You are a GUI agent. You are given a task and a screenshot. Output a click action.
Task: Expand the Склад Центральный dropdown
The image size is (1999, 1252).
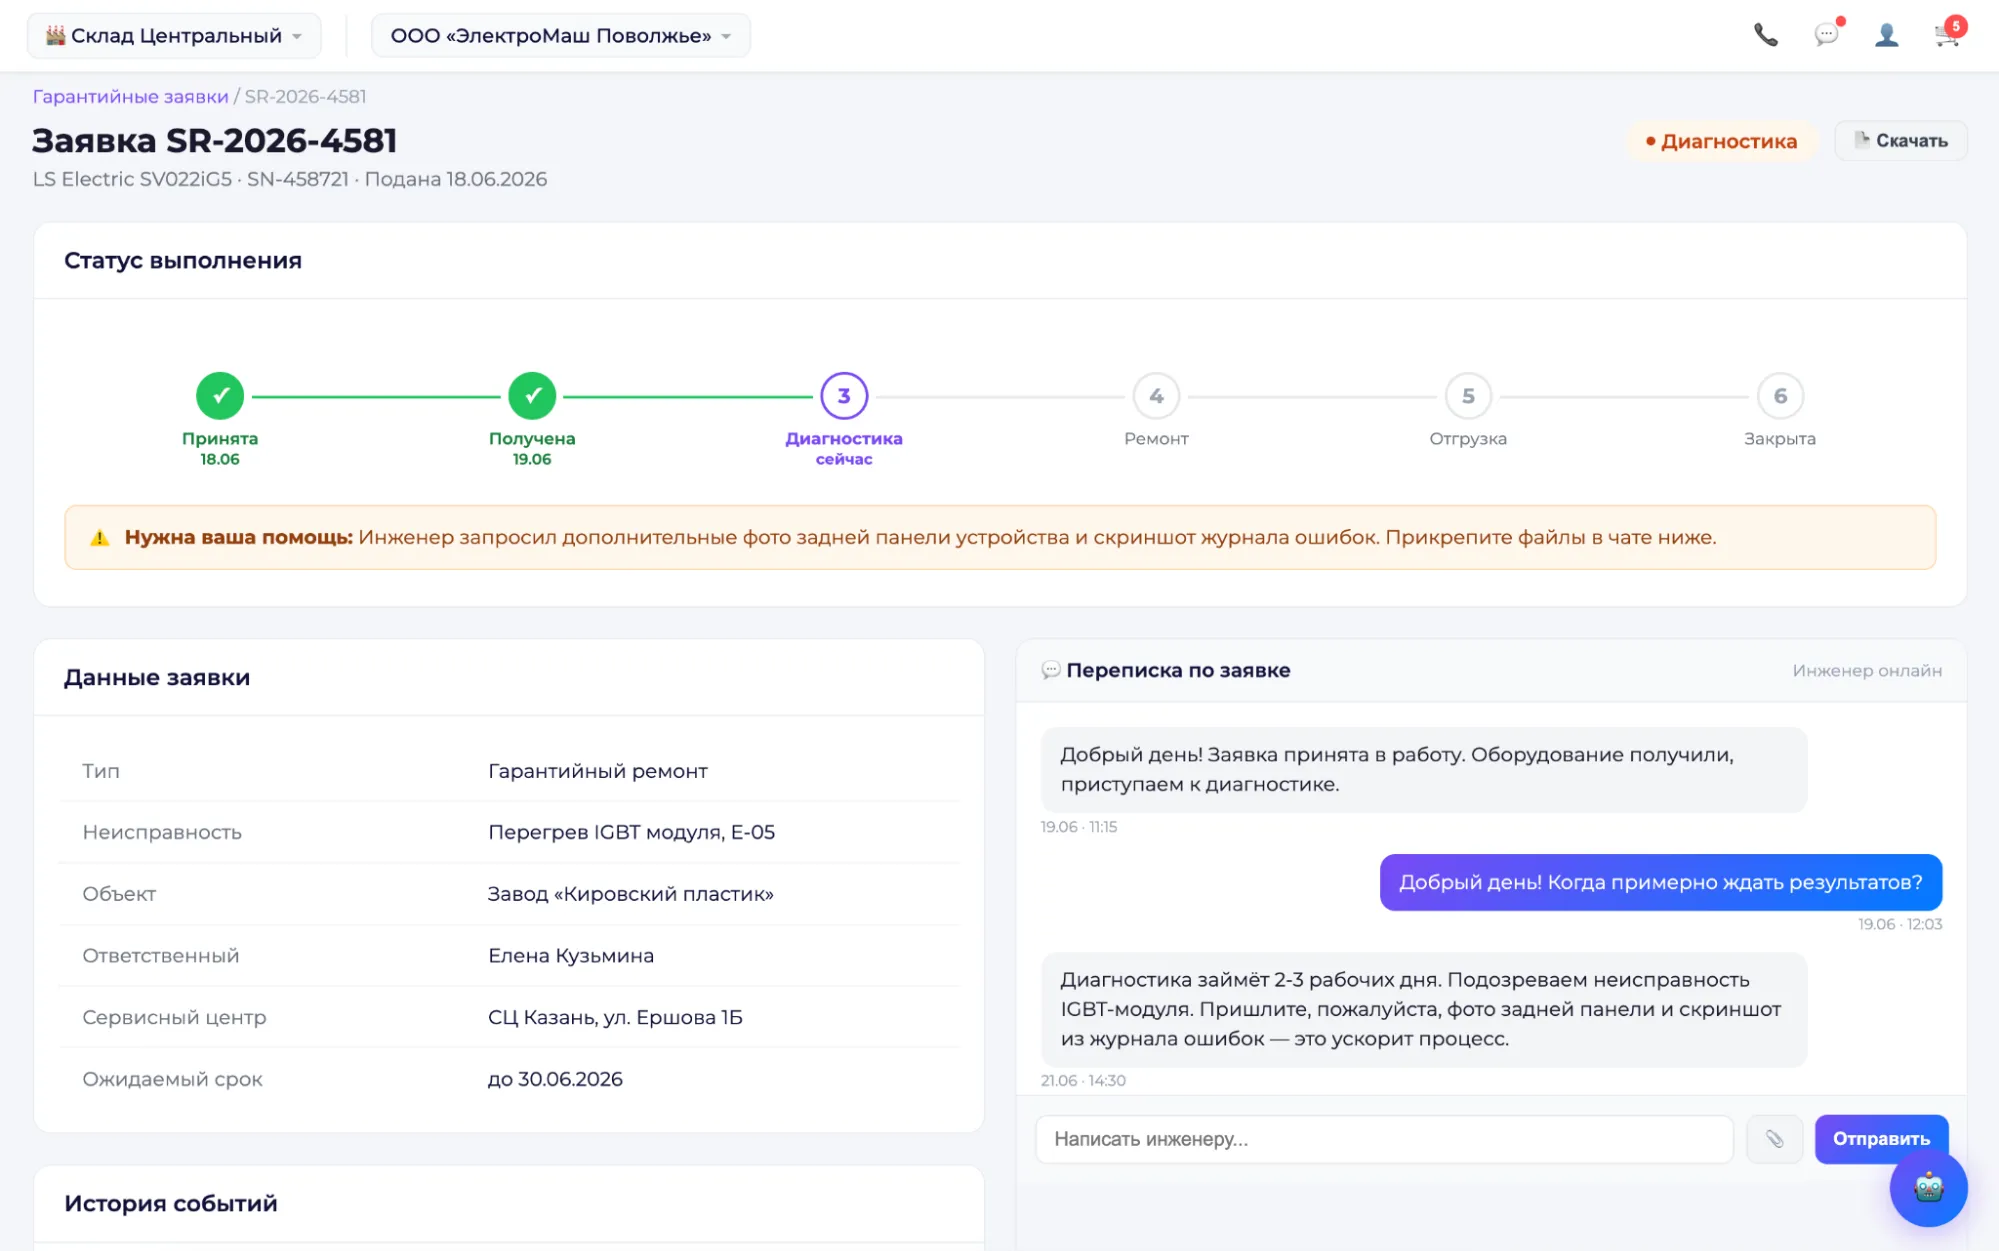174,36
